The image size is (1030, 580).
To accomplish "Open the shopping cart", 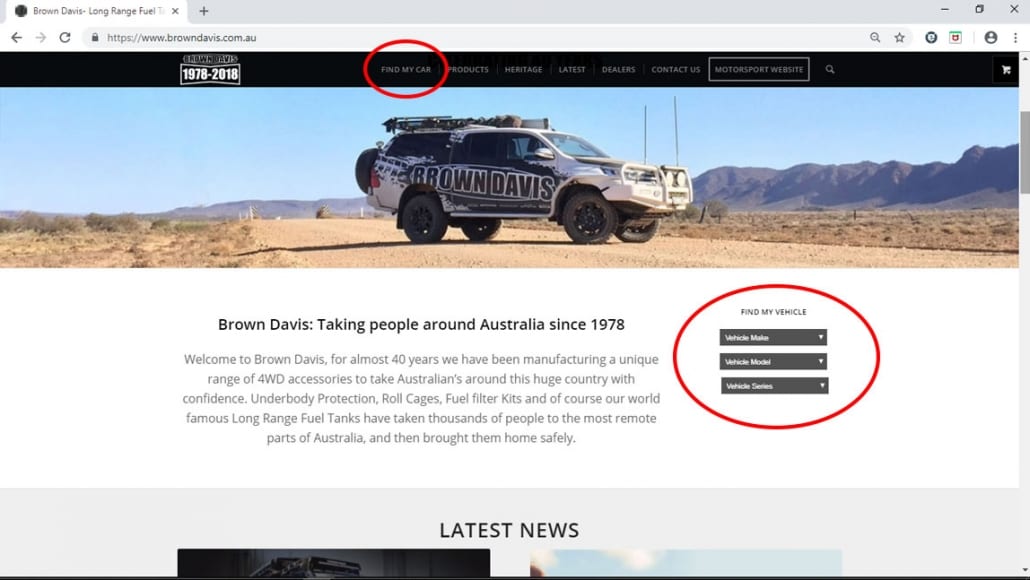I will tap(1006, 70).
